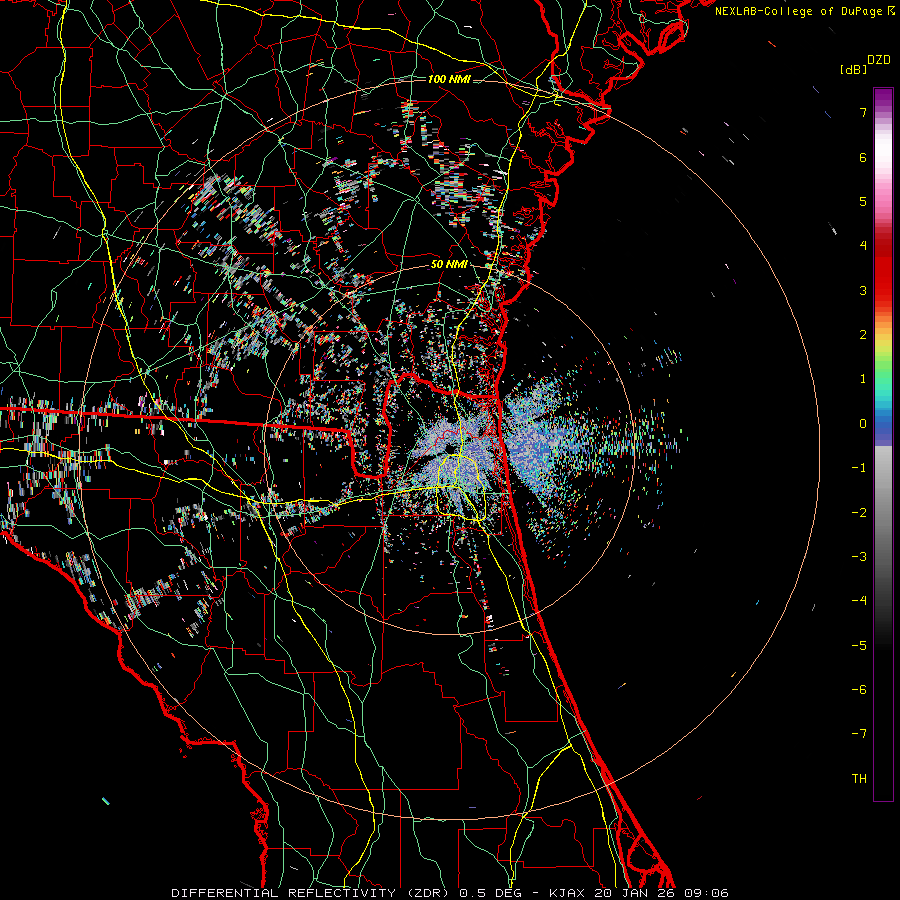Click the -6 value on the dB scale

click(x=859, y=690)
